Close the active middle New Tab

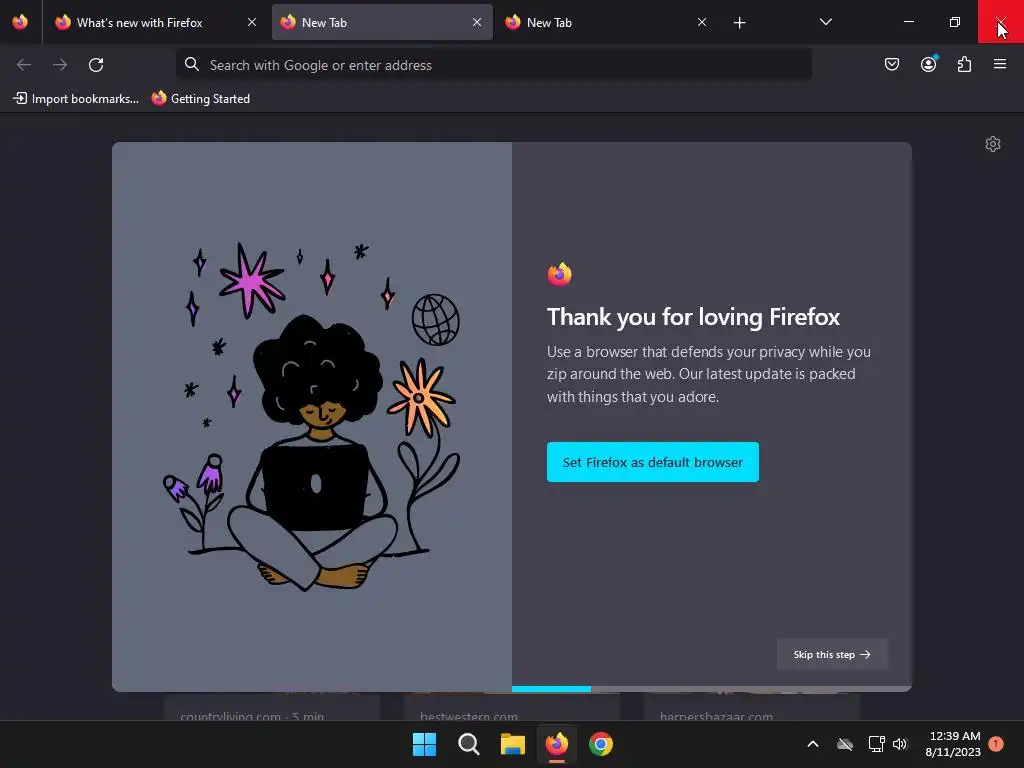(477, 22)
